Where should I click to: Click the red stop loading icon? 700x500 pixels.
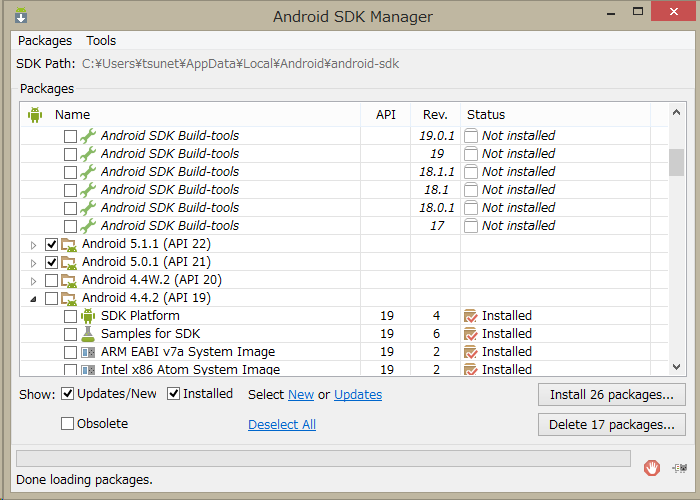coord(652,467)
